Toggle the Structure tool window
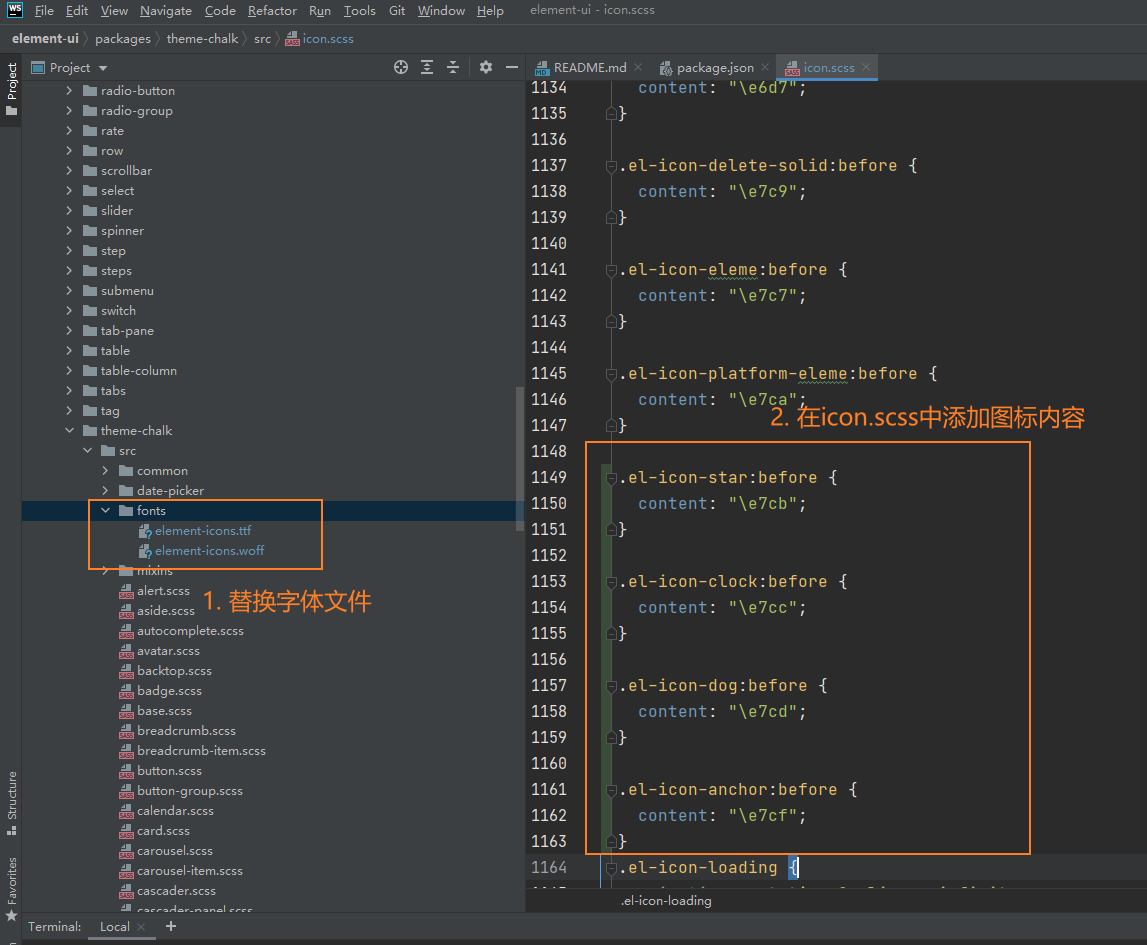Image resolution: width=1147 pixels, height=945 pixels. point(12,802)
